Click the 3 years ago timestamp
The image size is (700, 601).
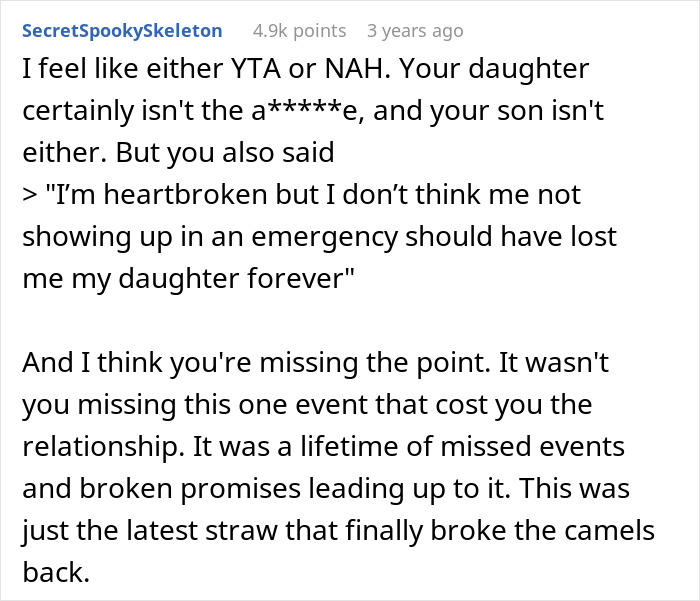415,31
